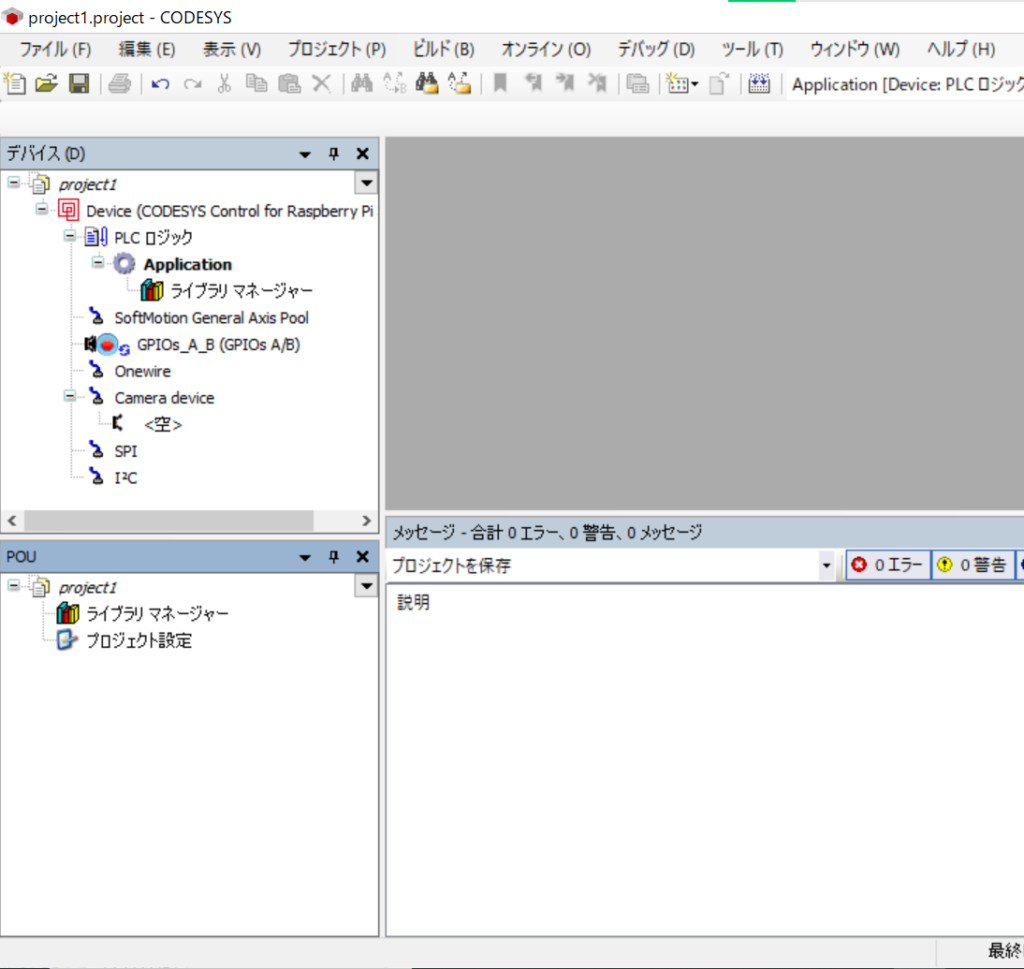Click the Print icon in the toolbar
Screen dimensions: 1024x969
click(x=120, y=84)
